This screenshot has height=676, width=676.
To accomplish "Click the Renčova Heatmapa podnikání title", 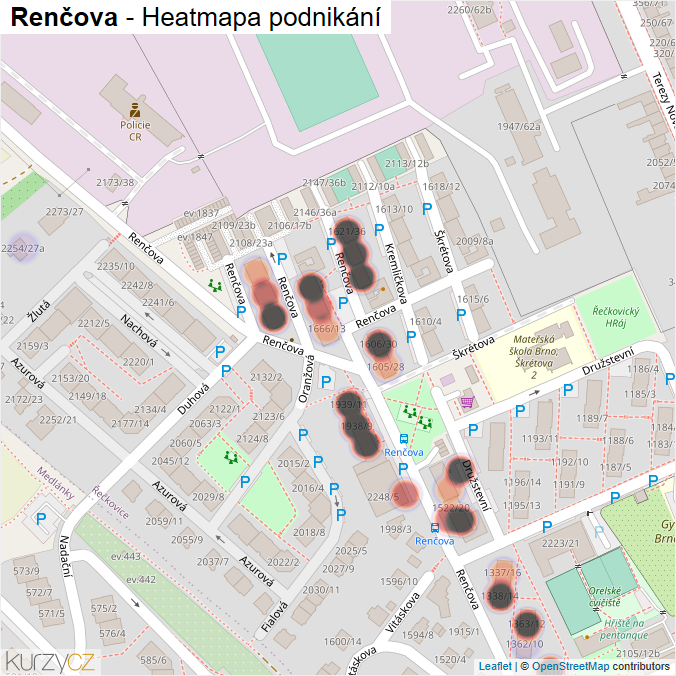I will click(x=196, y=17).
